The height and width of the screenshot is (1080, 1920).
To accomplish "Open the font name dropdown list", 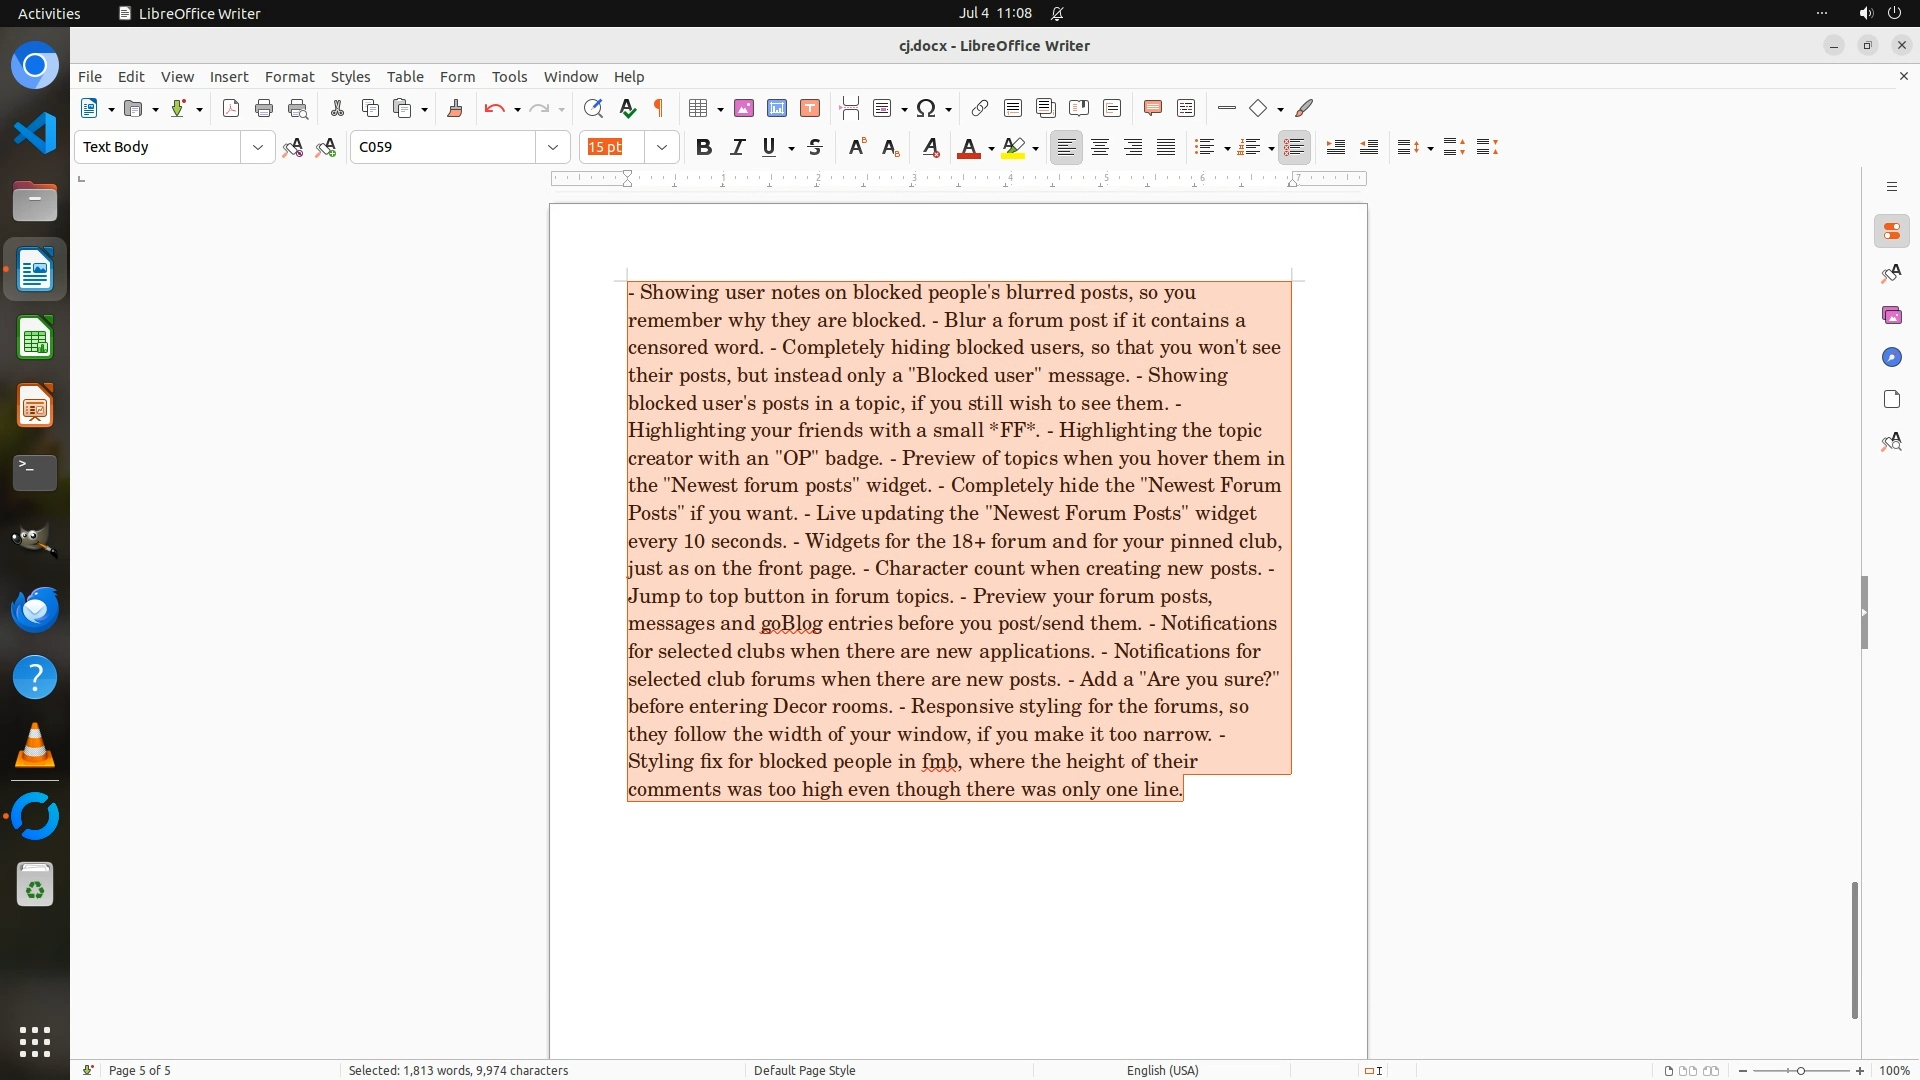I will (553, 147).
